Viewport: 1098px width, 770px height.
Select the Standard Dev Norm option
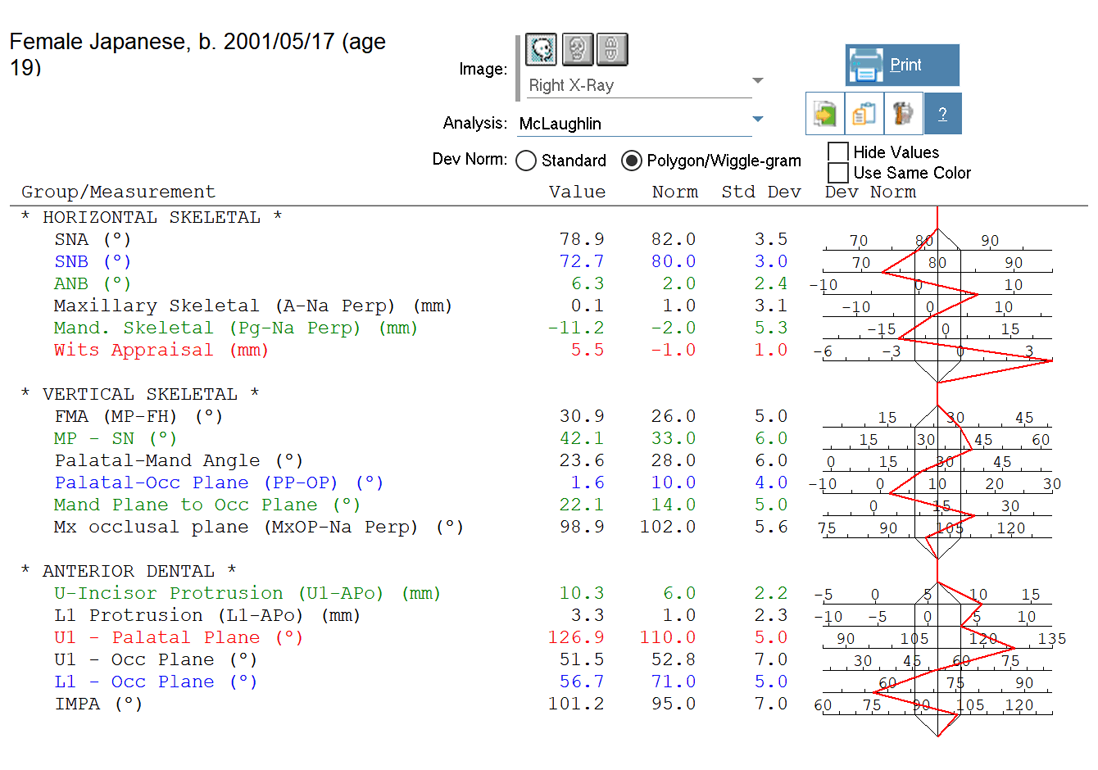(526, 161)
